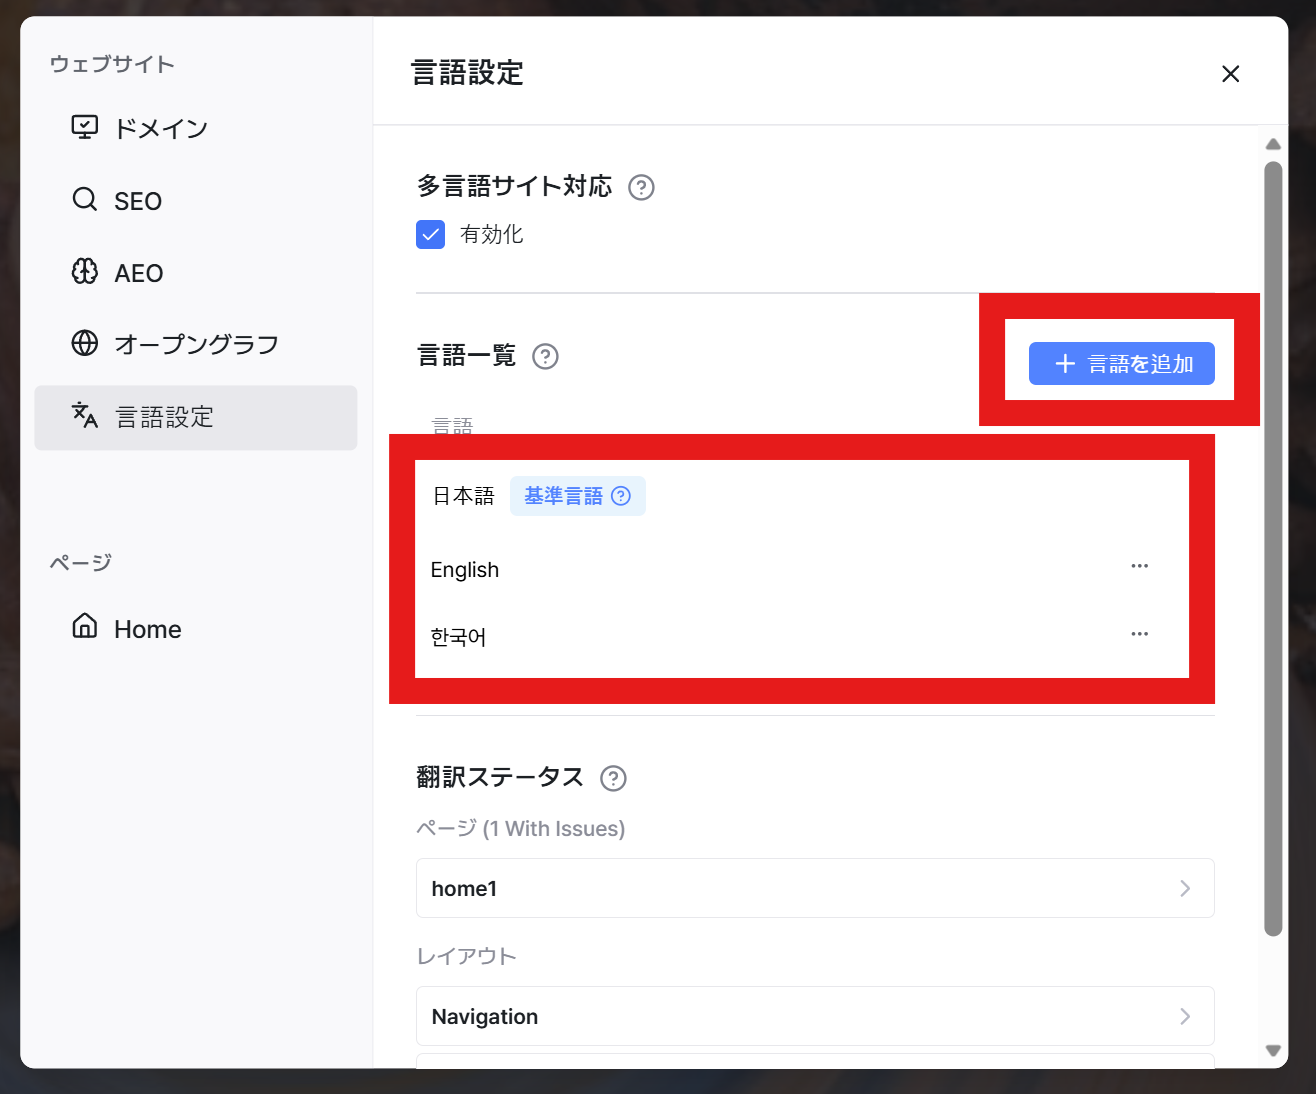Open SEO settings tab
Screen dimensions: 1316x1094
click(195, 200)
